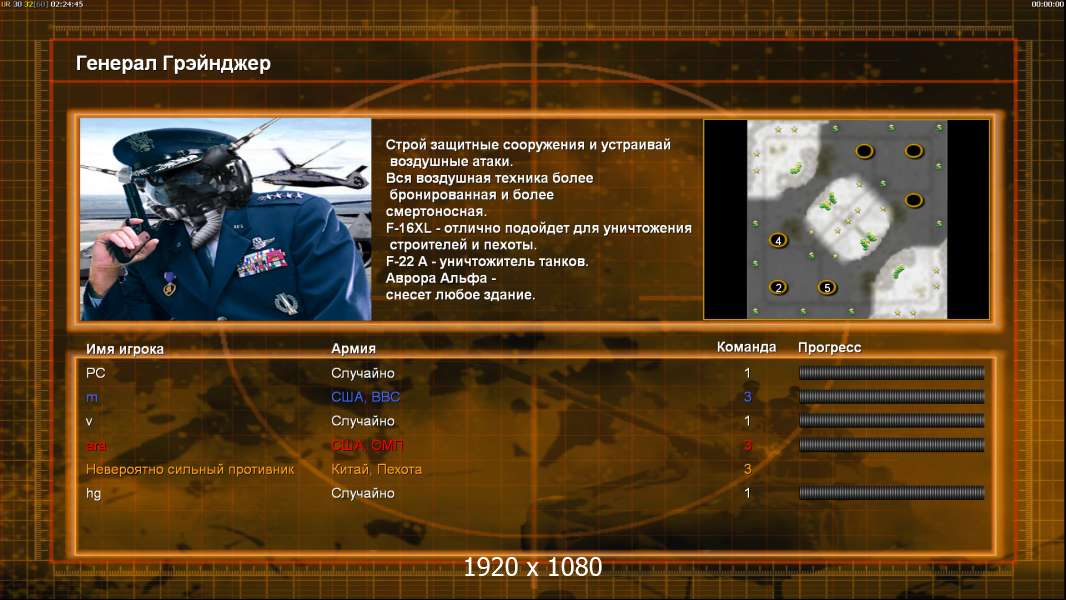Click the title 'Генерал Грэйнджер'
Screen dimensions: 1066x600
173,63
